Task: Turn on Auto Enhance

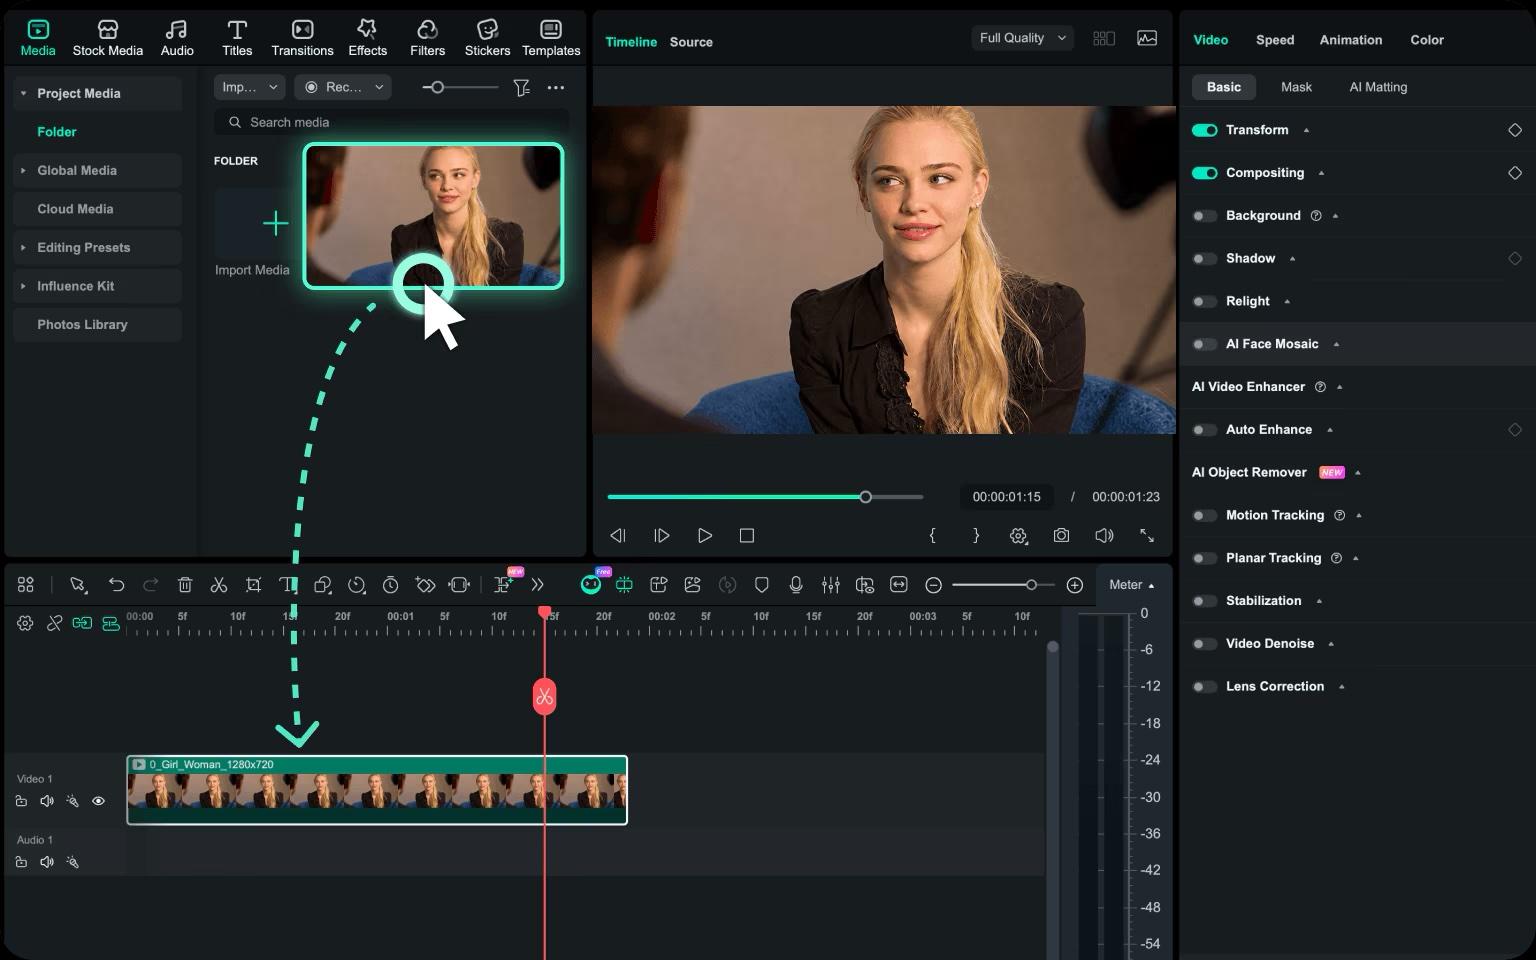Action: pos(1205,430)
